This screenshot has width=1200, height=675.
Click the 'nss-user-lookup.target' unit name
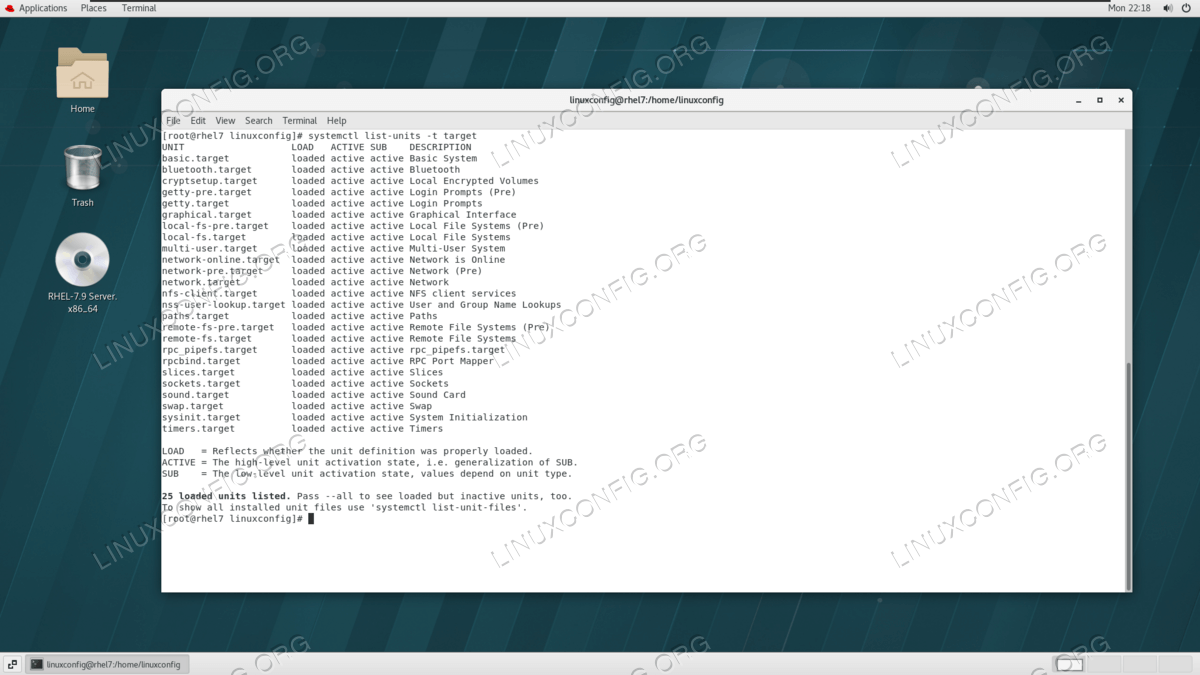224,305
